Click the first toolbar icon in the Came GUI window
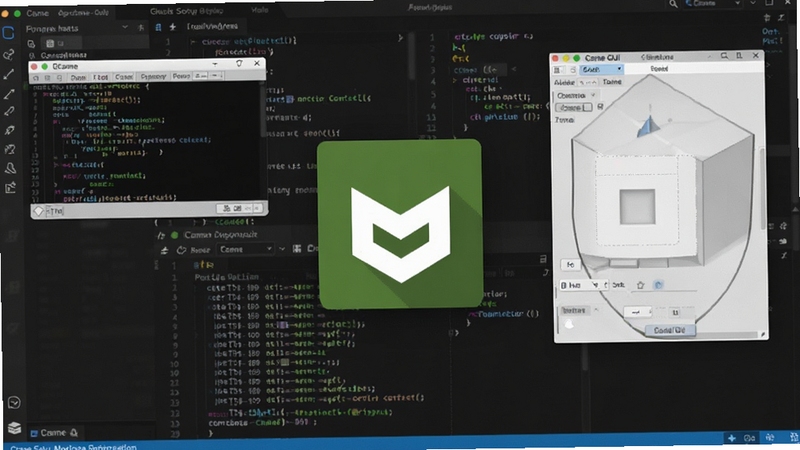Screen dimensions: 800x450 pos(558,70)
